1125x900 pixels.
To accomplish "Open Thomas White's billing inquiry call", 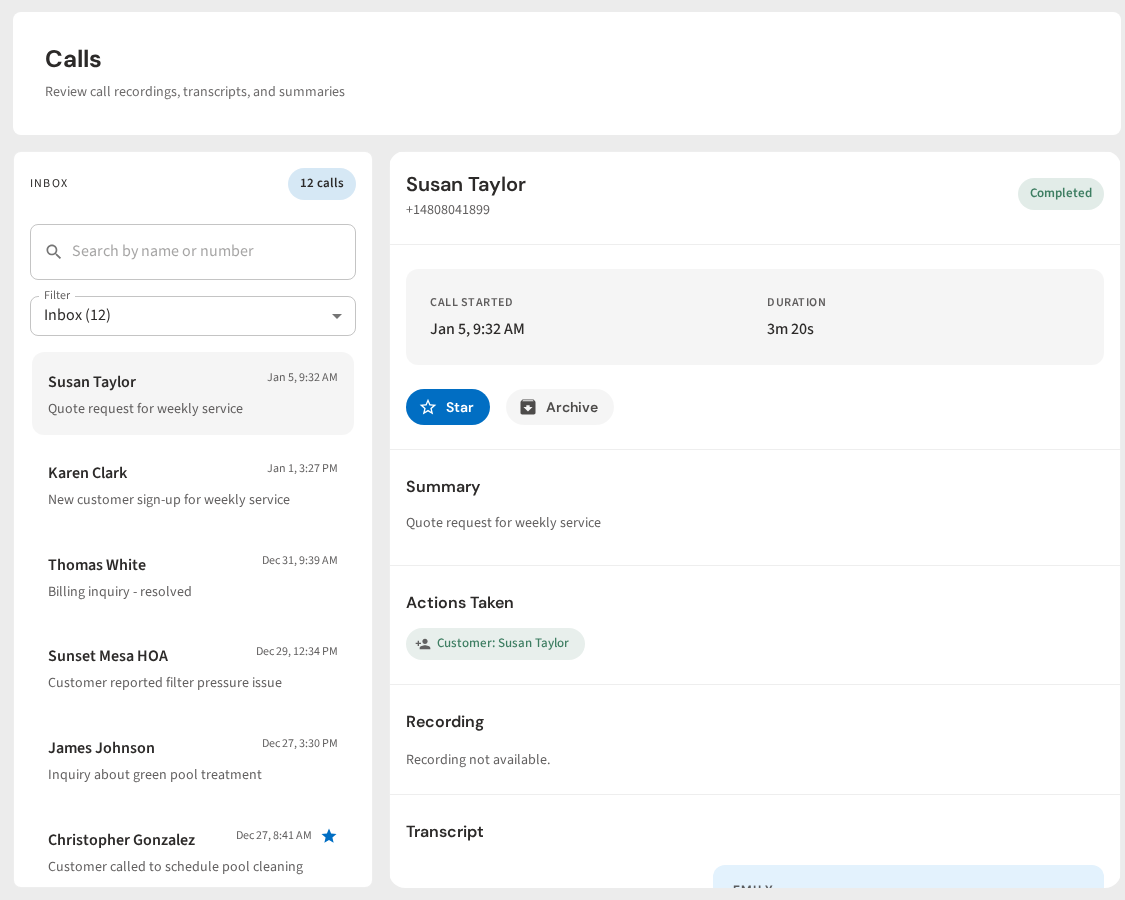I will point(193,577).
